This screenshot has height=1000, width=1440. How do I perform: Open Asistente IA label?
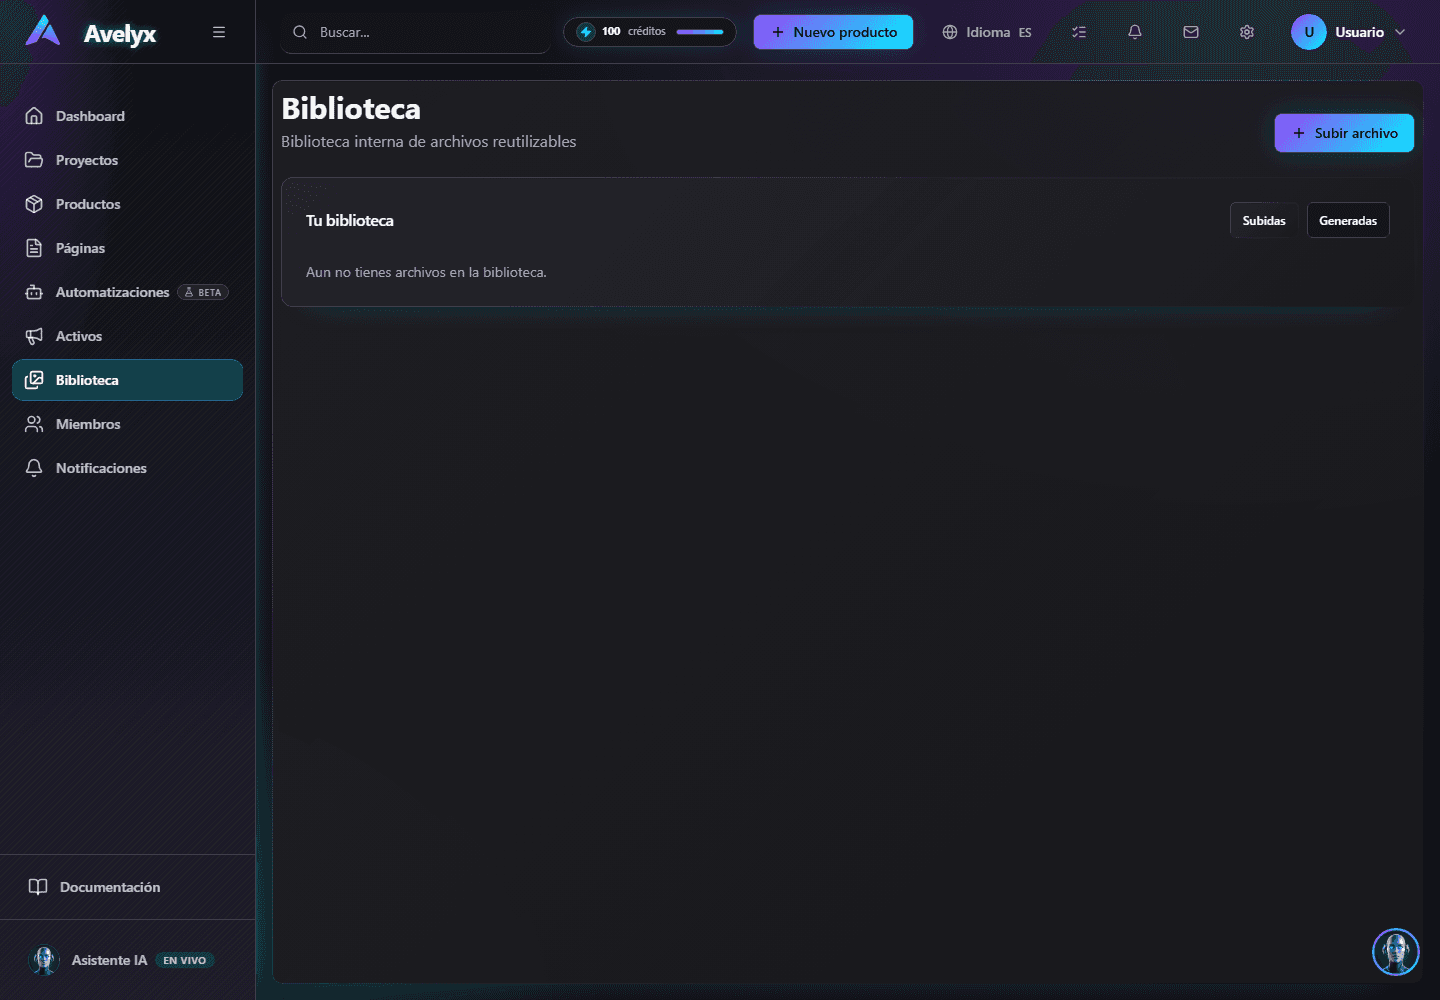109,960
